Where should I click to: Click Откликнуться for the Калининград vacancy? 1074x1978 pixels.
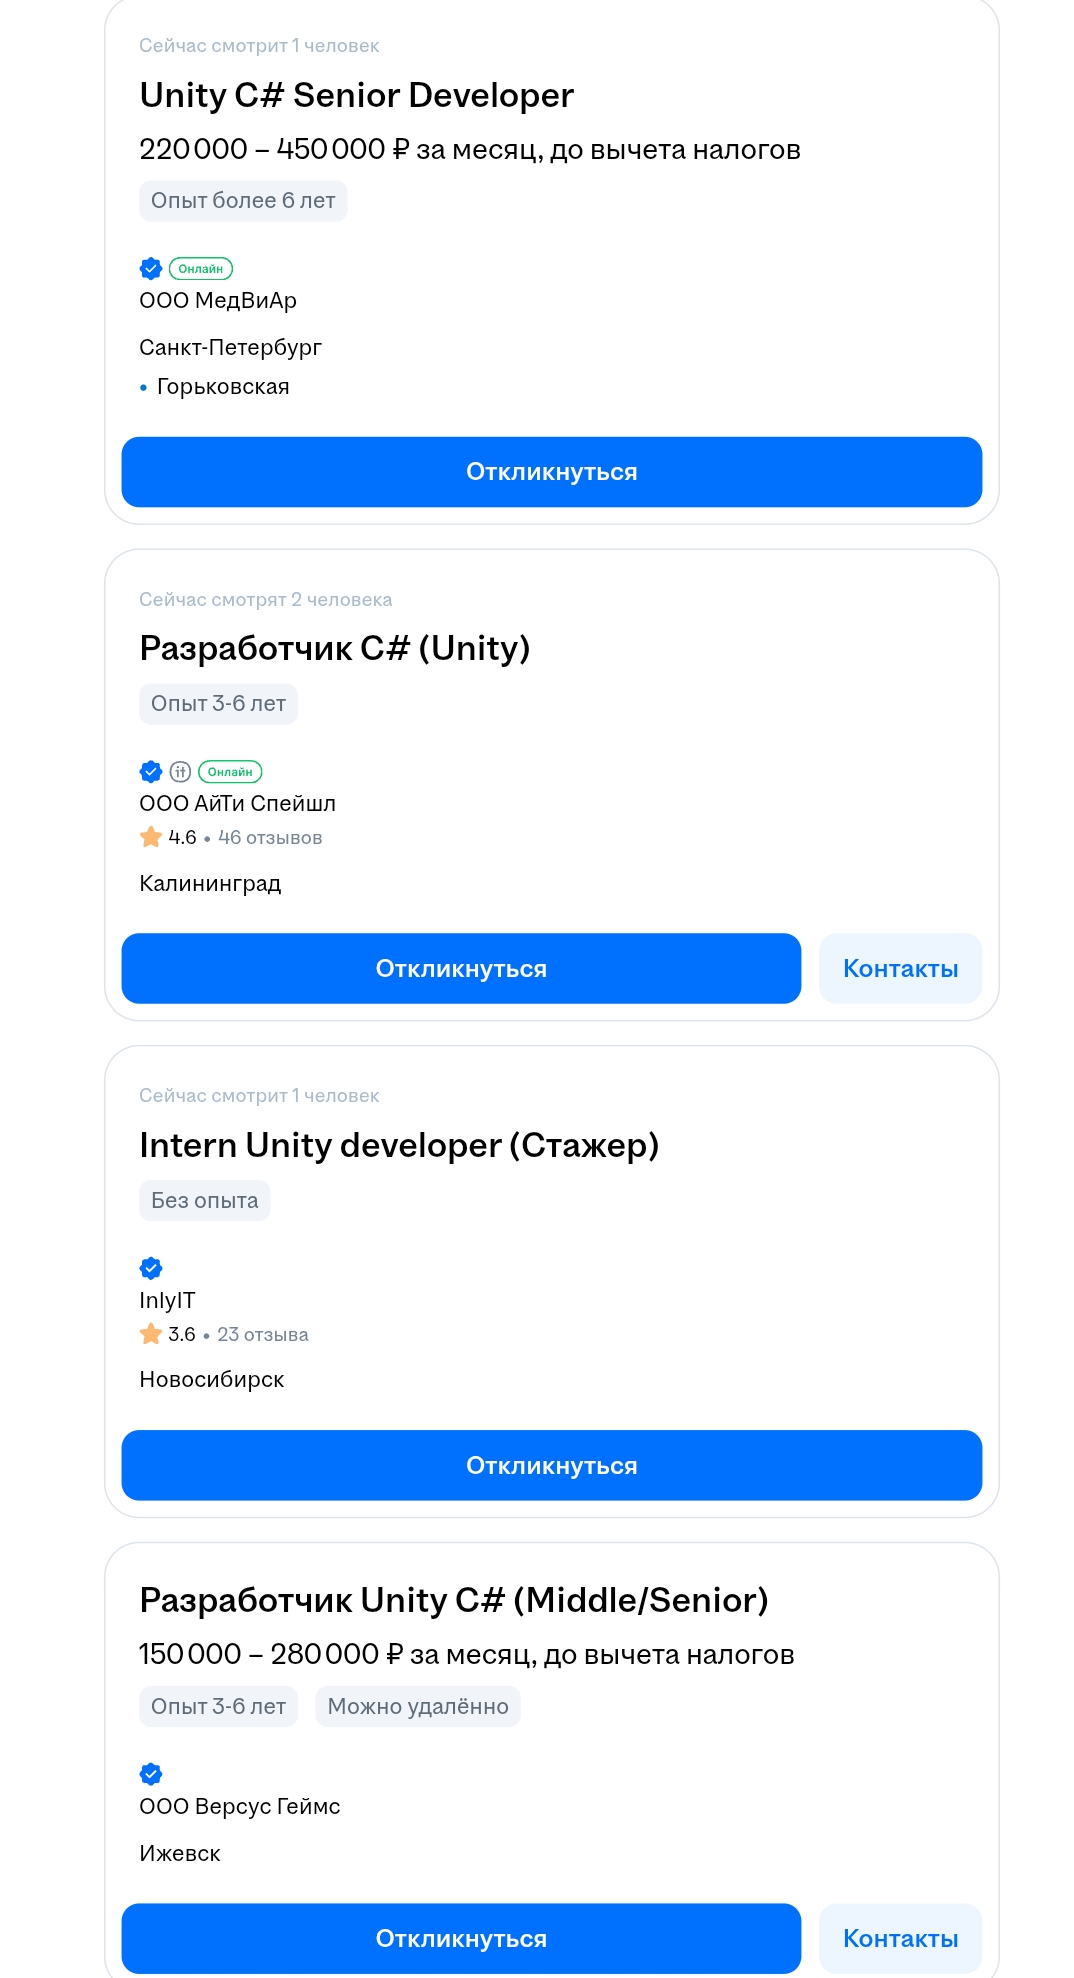pyautogui.click(x=461, y=968)
